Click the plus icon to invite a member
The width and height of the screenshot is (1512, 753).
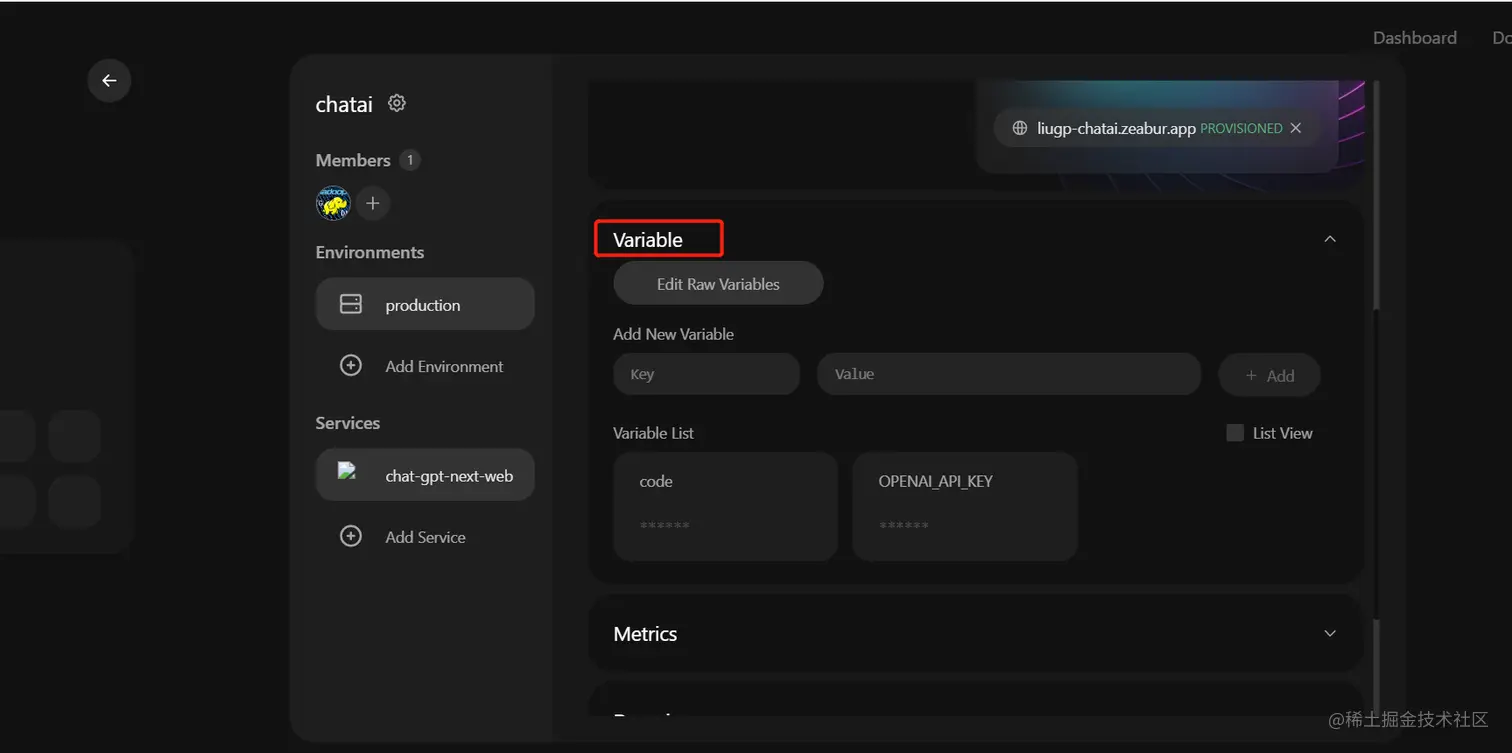pyautogui.click(x=373, y=203)
